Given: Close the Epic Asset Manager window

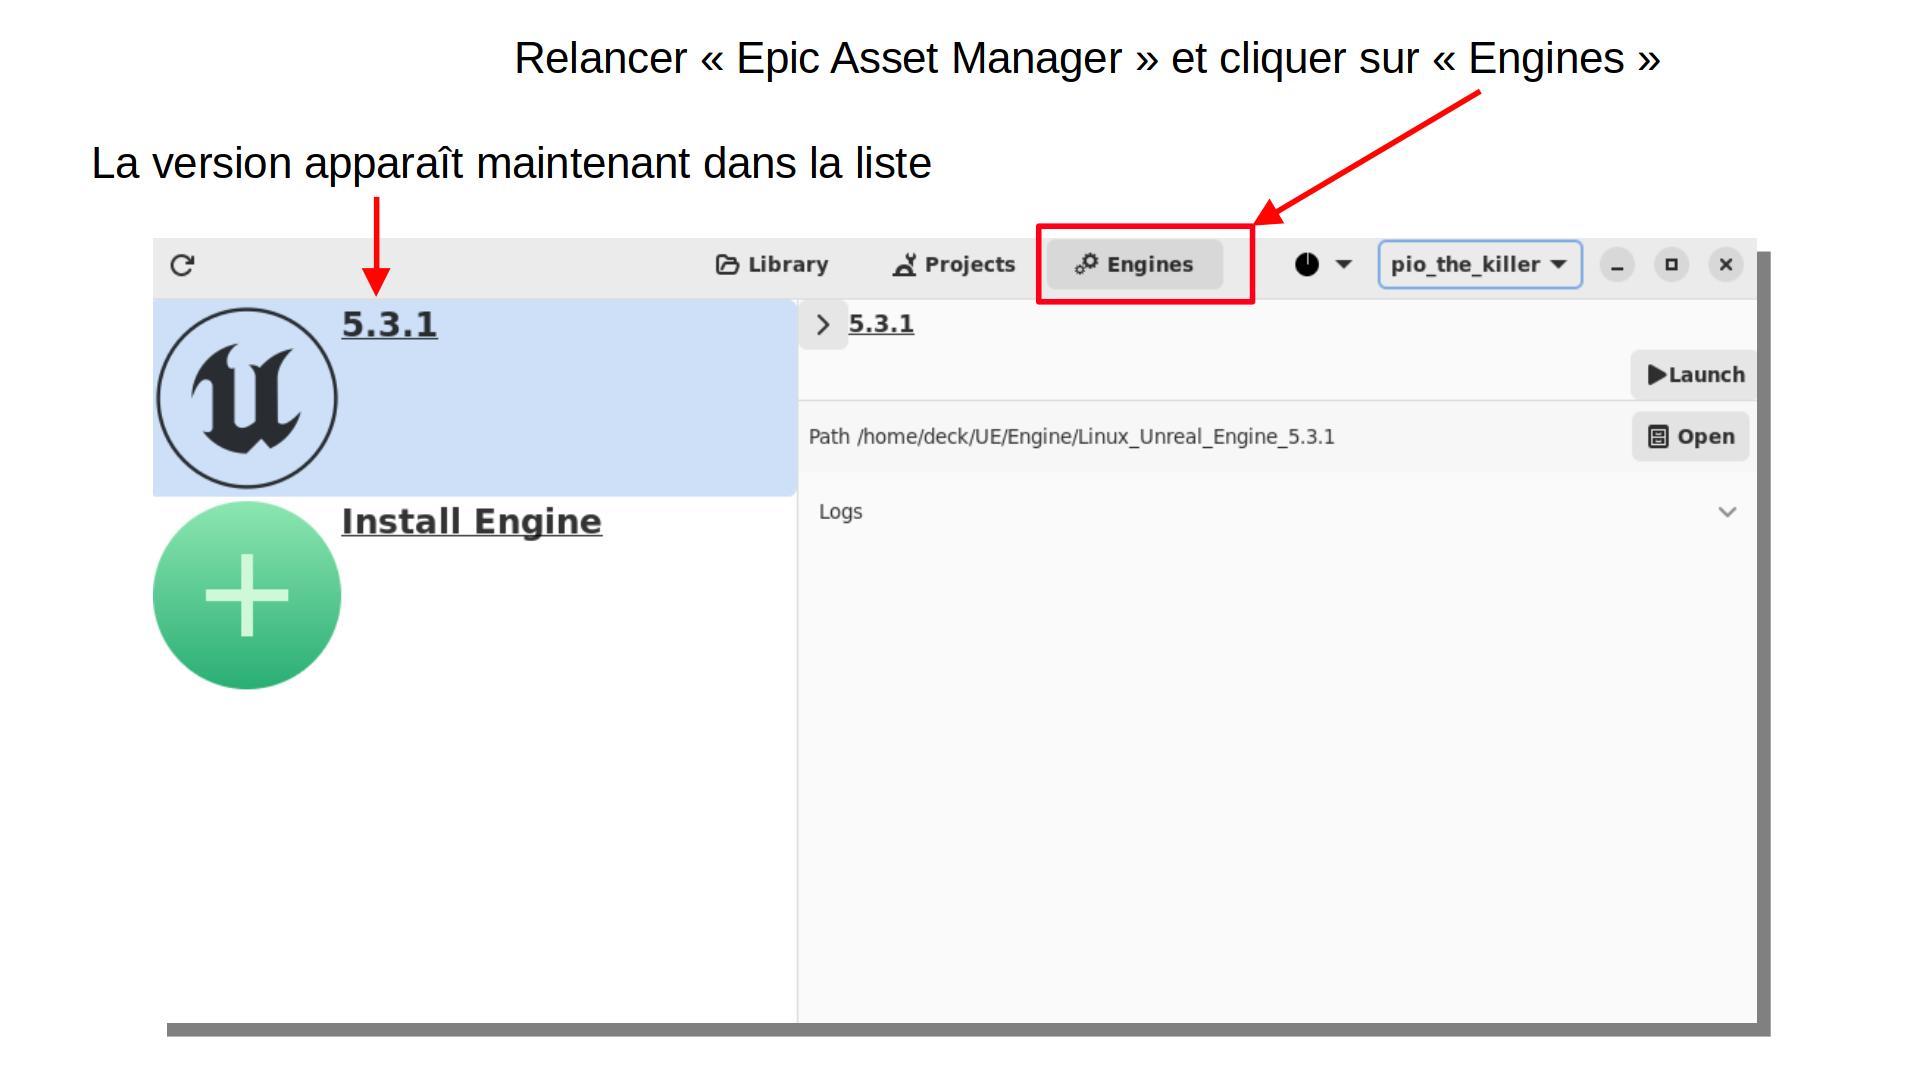Looking at the screenshot, I should [1725, 265].
